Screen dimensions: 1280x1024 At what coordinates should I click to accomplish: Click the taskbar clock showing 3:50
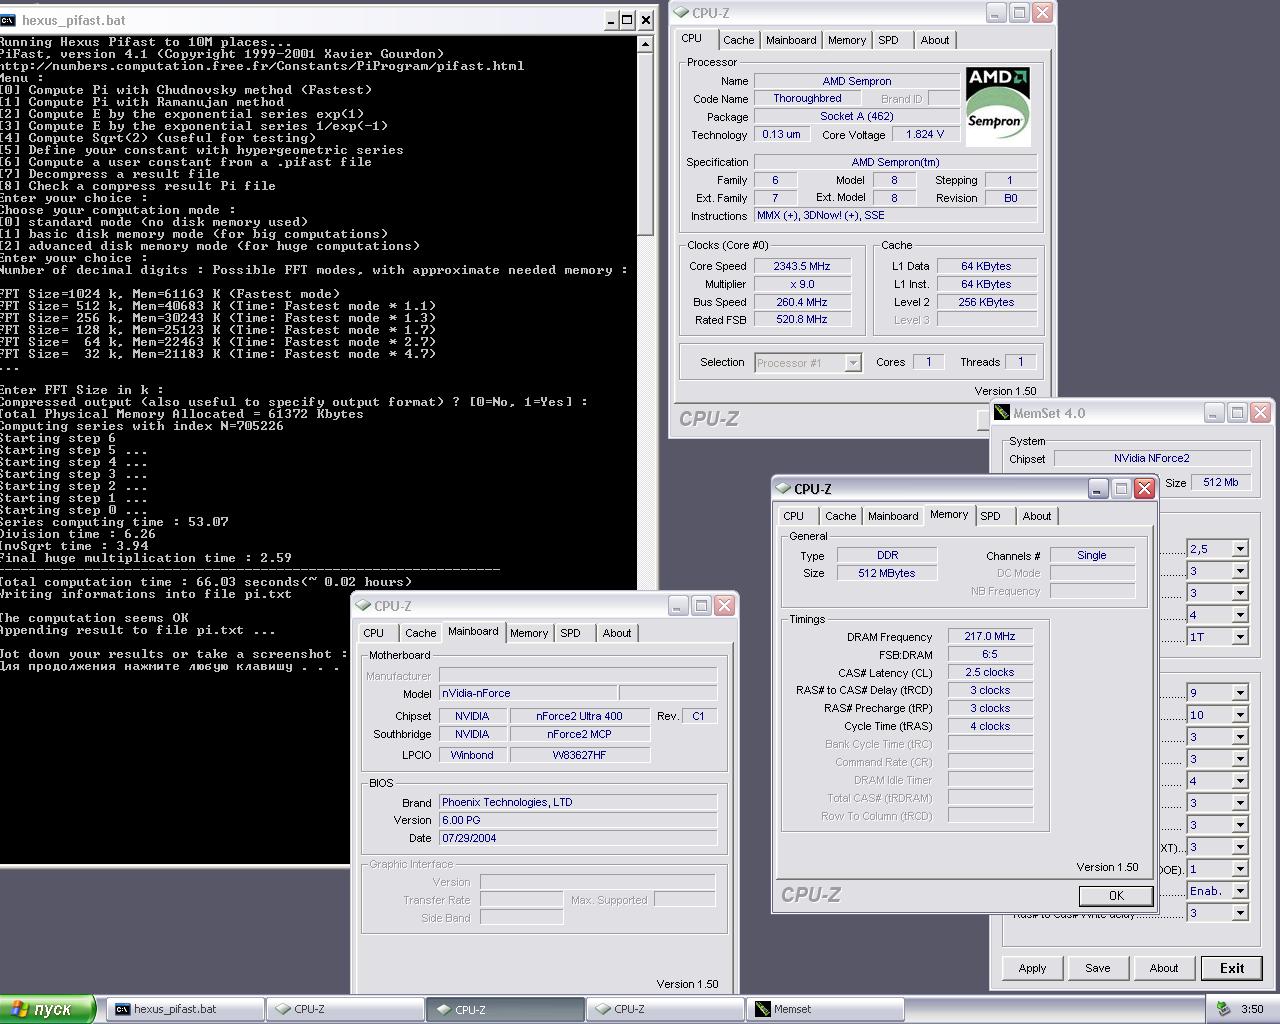(1252, 1009)
